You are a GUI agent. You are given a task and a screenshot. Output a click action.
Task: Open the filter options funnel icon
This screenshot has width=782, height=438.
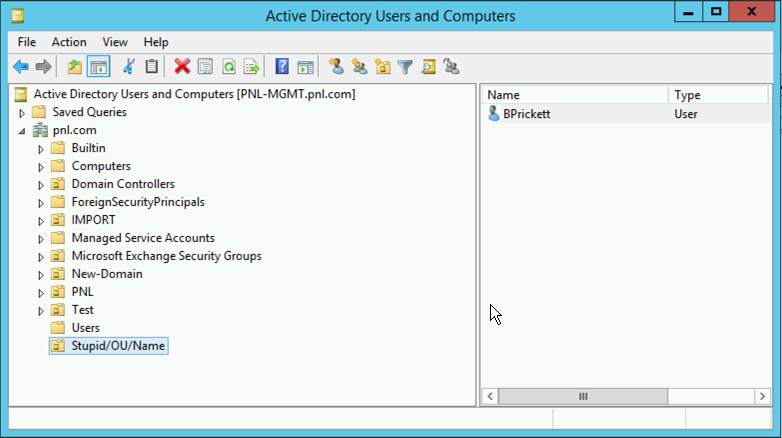click(405, 67)
